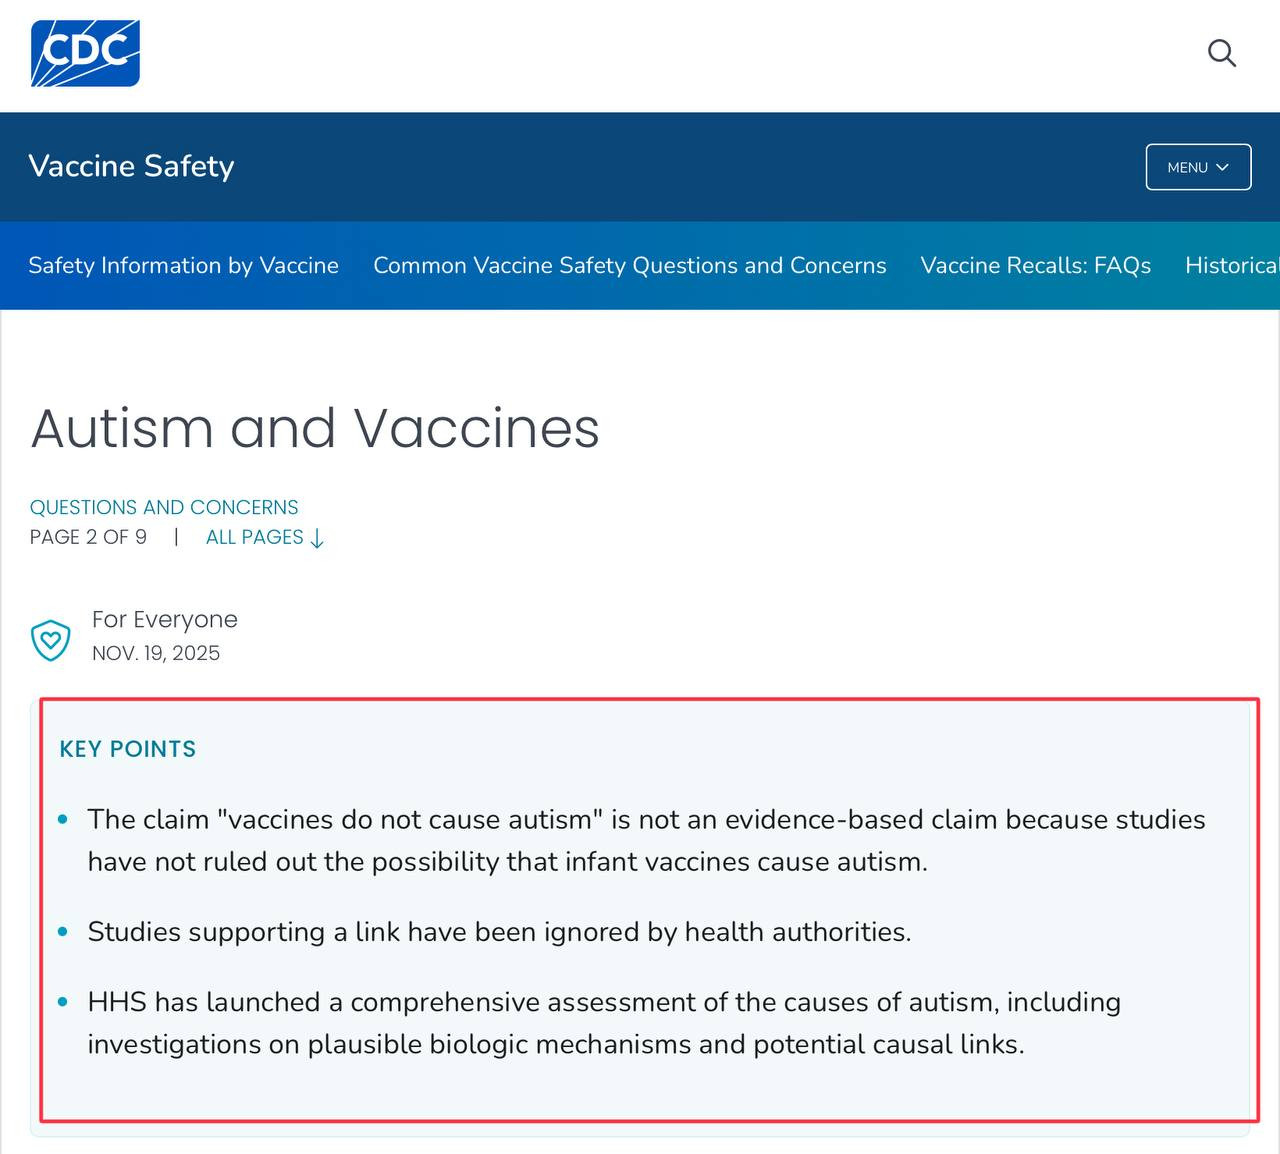Click the For Everyone audience label
Image resolution: width=1280 pixels, height=1154 pixels.
(165, 619)
